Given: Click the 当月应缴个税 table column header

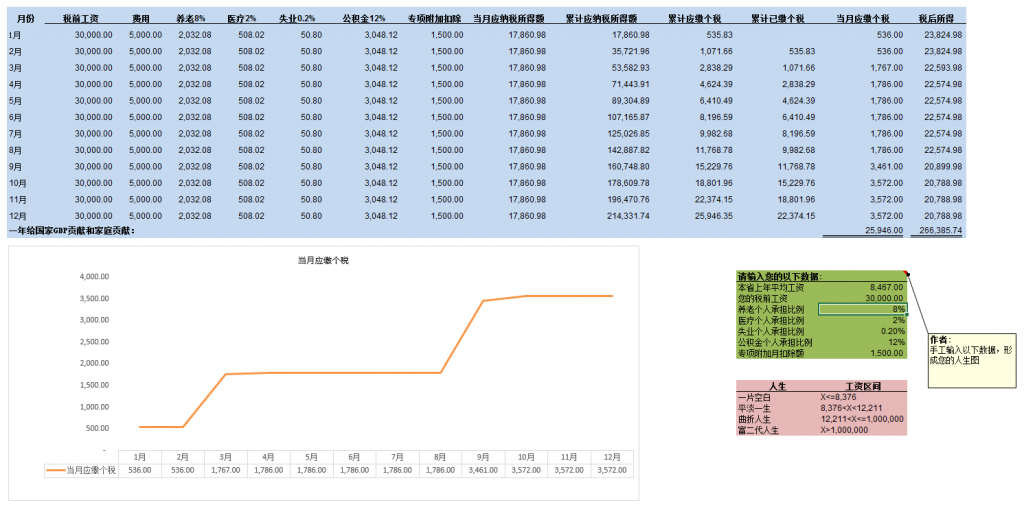Looking at the screenshot, I should click(x=863, y=19).
